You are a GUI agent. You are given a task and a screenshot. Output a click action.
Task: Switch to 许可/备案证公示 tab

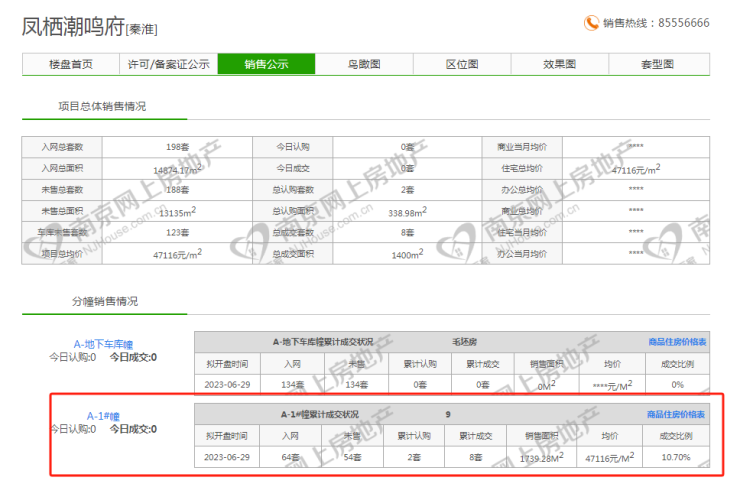(168, 64)
